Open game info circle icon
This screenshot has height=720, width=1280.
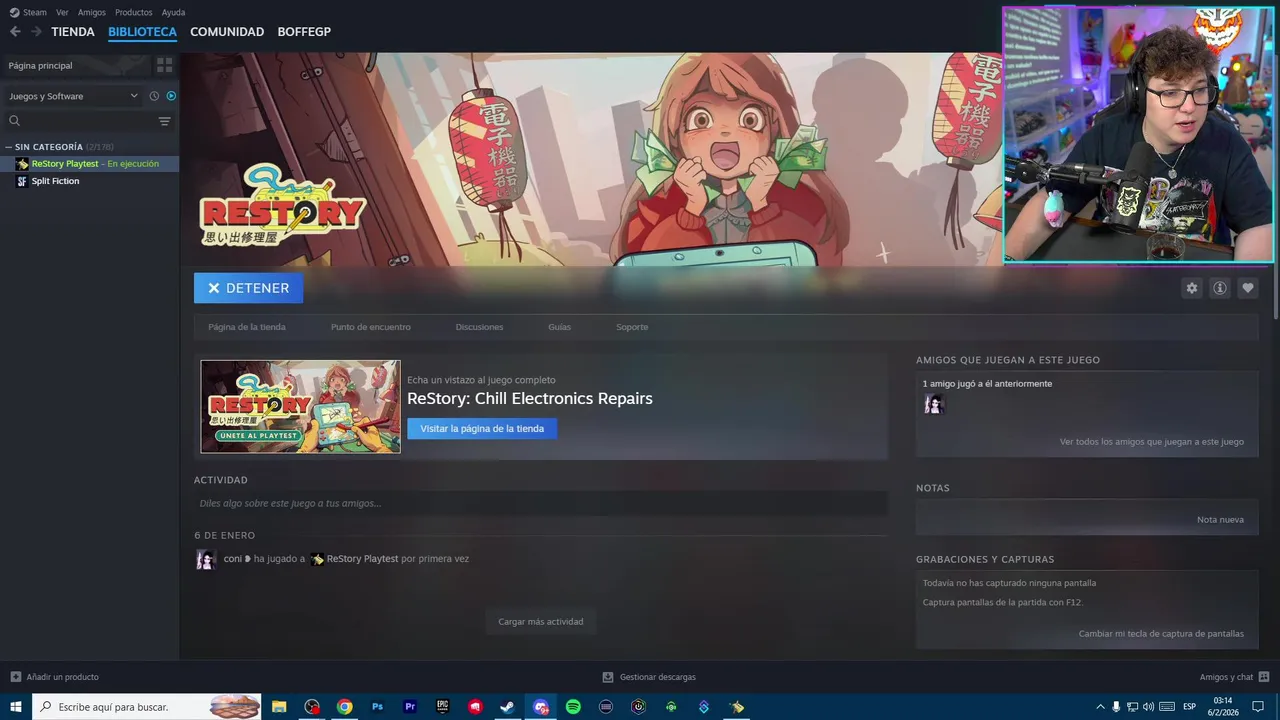point(1219,288)
